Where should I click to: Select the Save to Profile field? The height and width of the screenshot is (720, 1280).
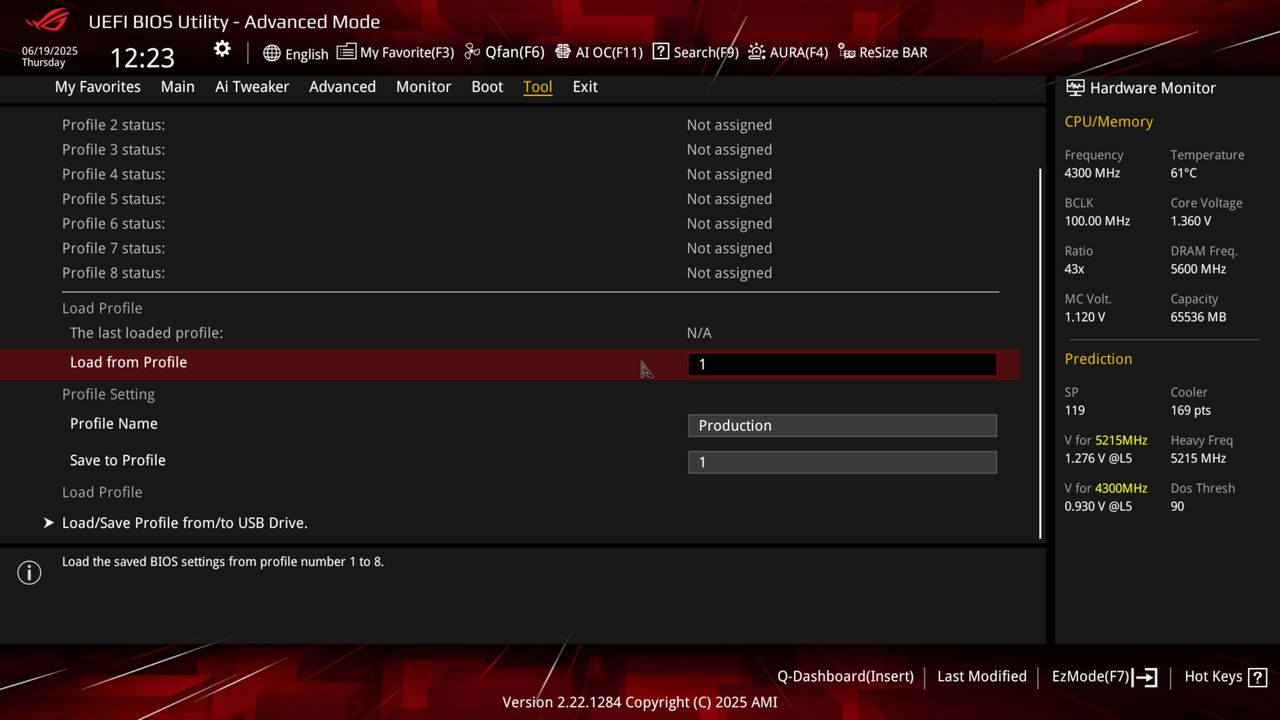click(841, 461)
